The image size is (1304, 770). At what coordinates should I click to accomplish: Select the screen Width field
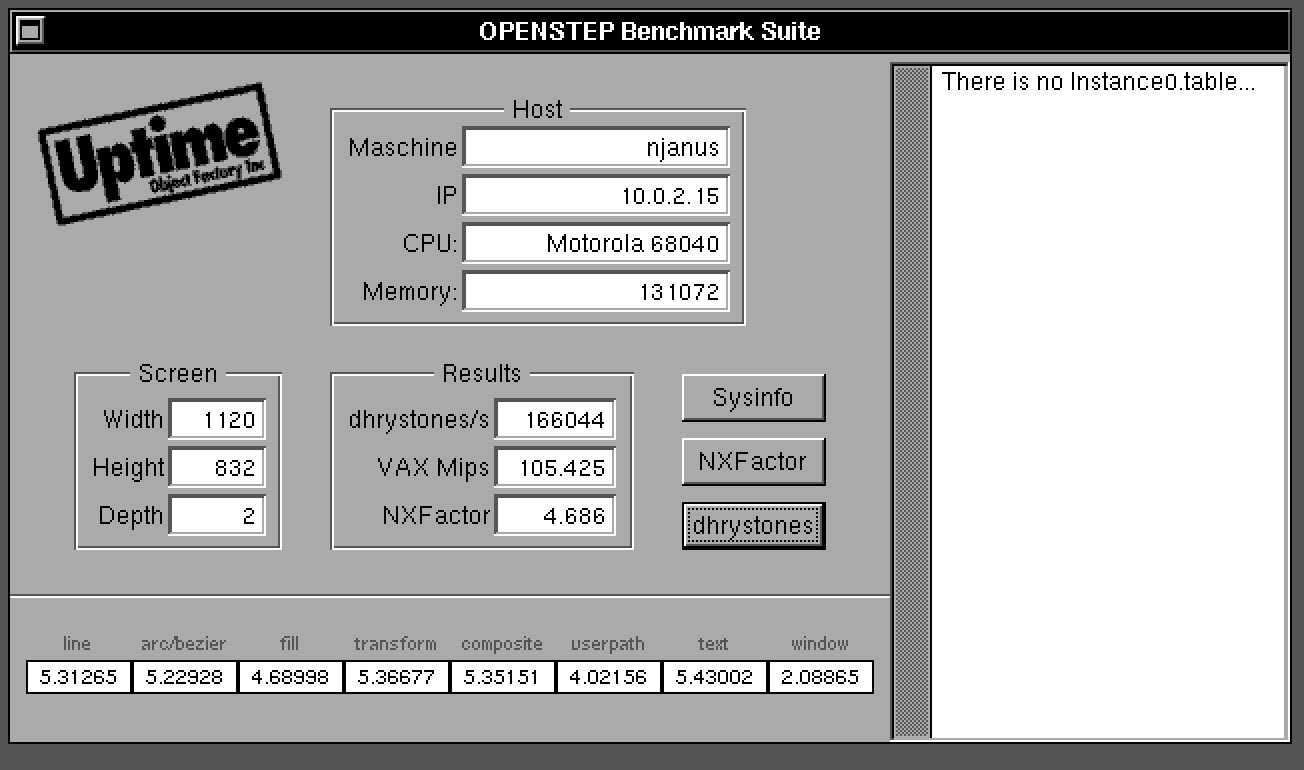tap(217, 420)
